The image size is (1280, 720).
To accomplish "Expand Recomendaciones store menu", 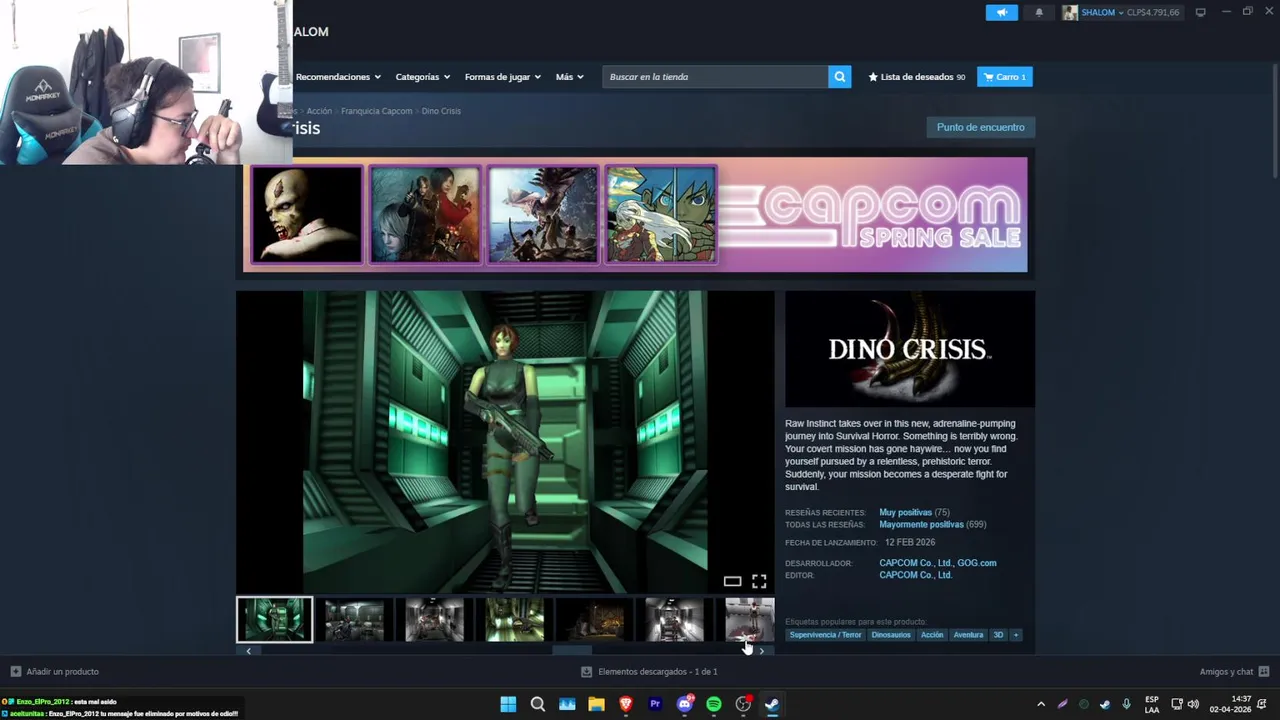I will pyautogui.click(x=338, y=77).
